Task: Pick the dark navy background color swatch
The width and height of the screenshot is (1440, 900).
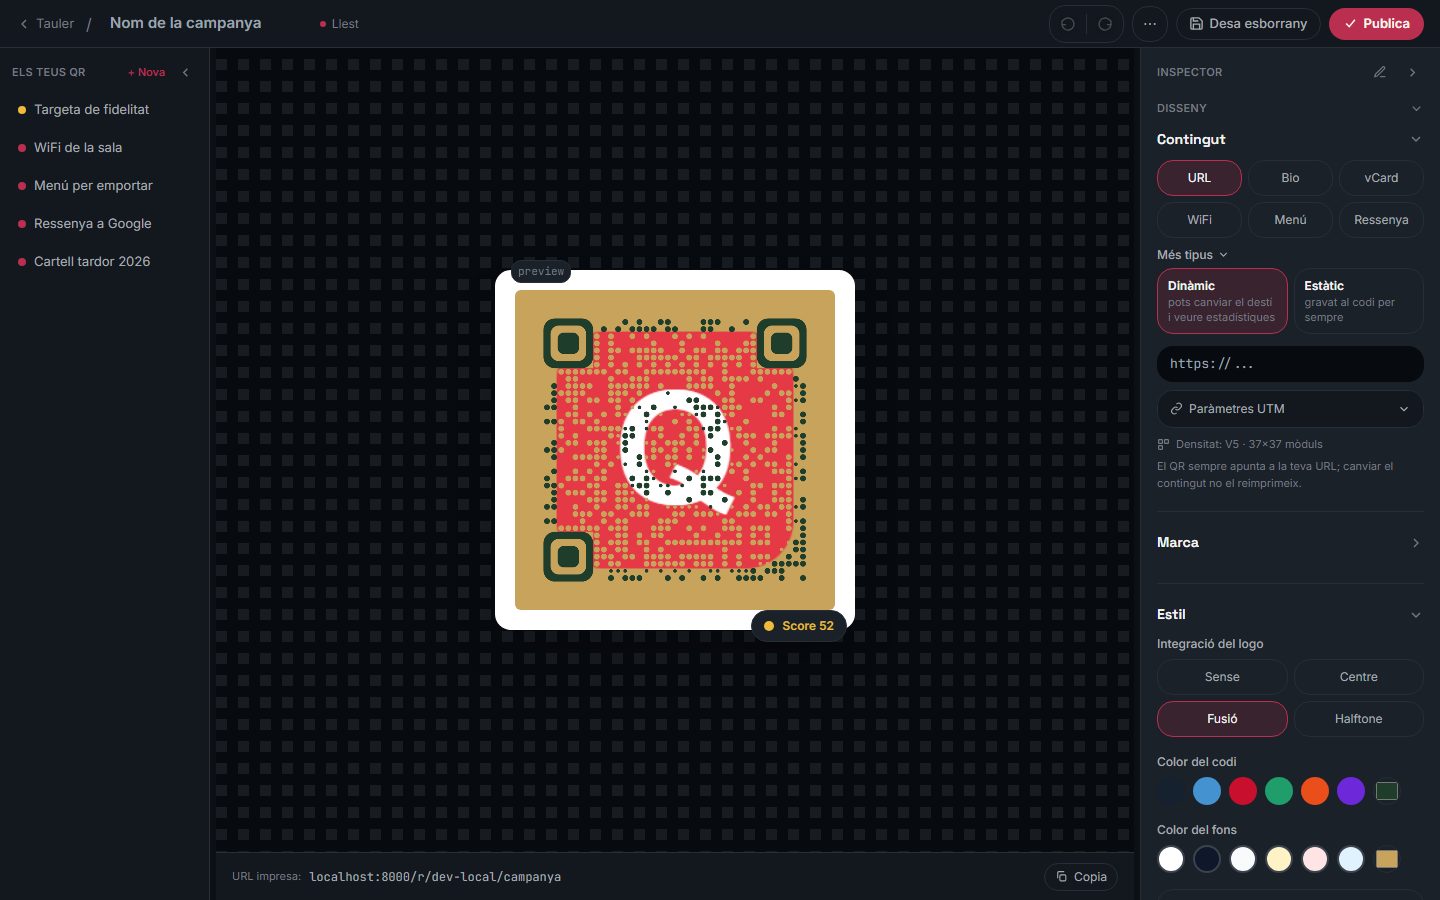Action: click(1207, 859)
